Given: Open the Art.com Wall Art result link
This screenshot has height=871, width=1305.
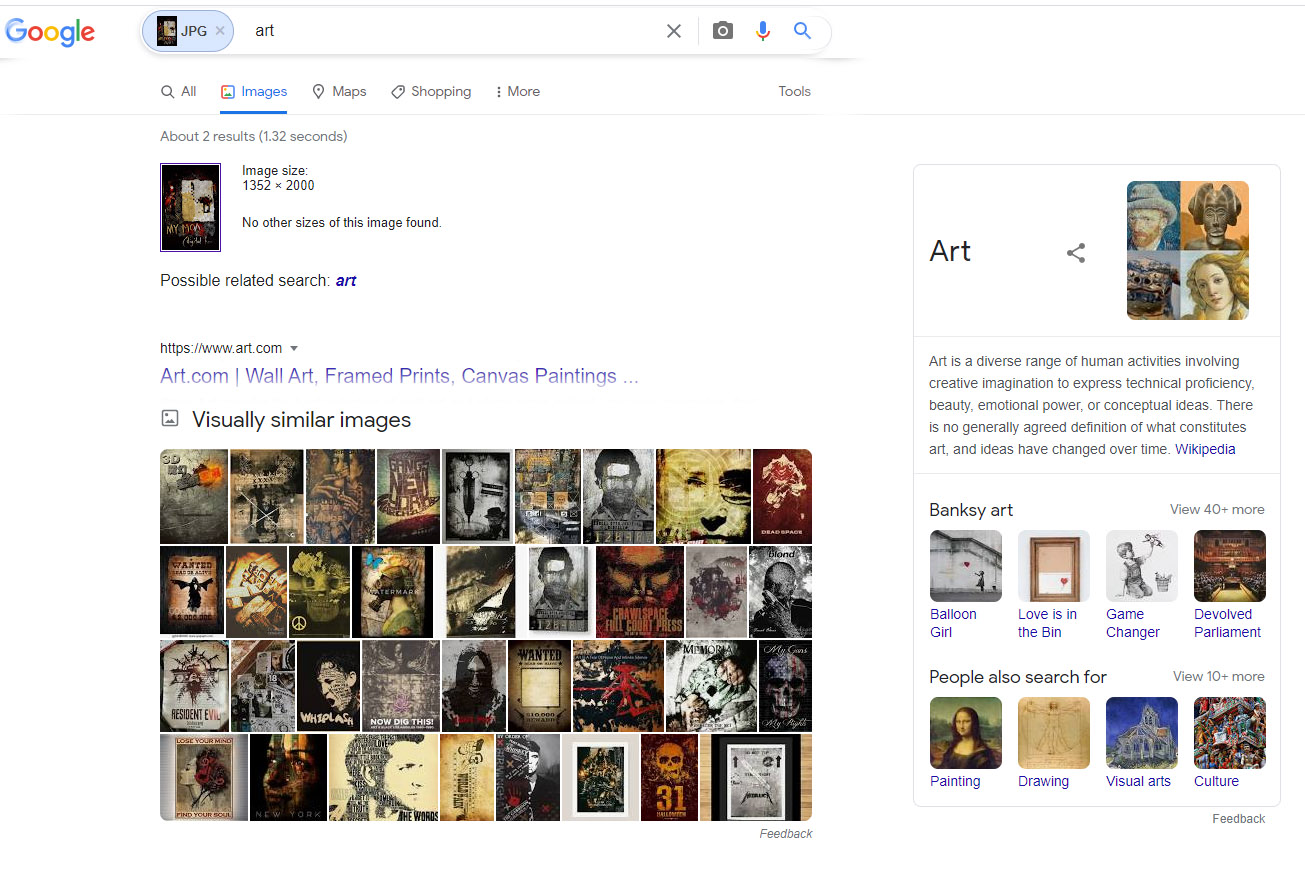Looking at the screenshot, I should [x=399, y=376].
